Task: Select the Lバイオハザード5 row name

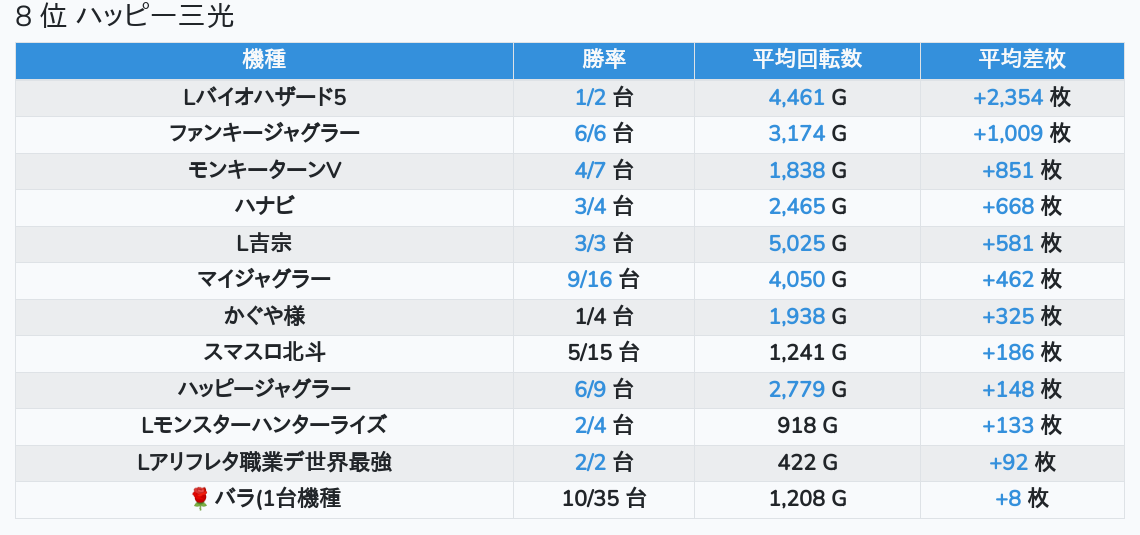Action: coord(264,97)
